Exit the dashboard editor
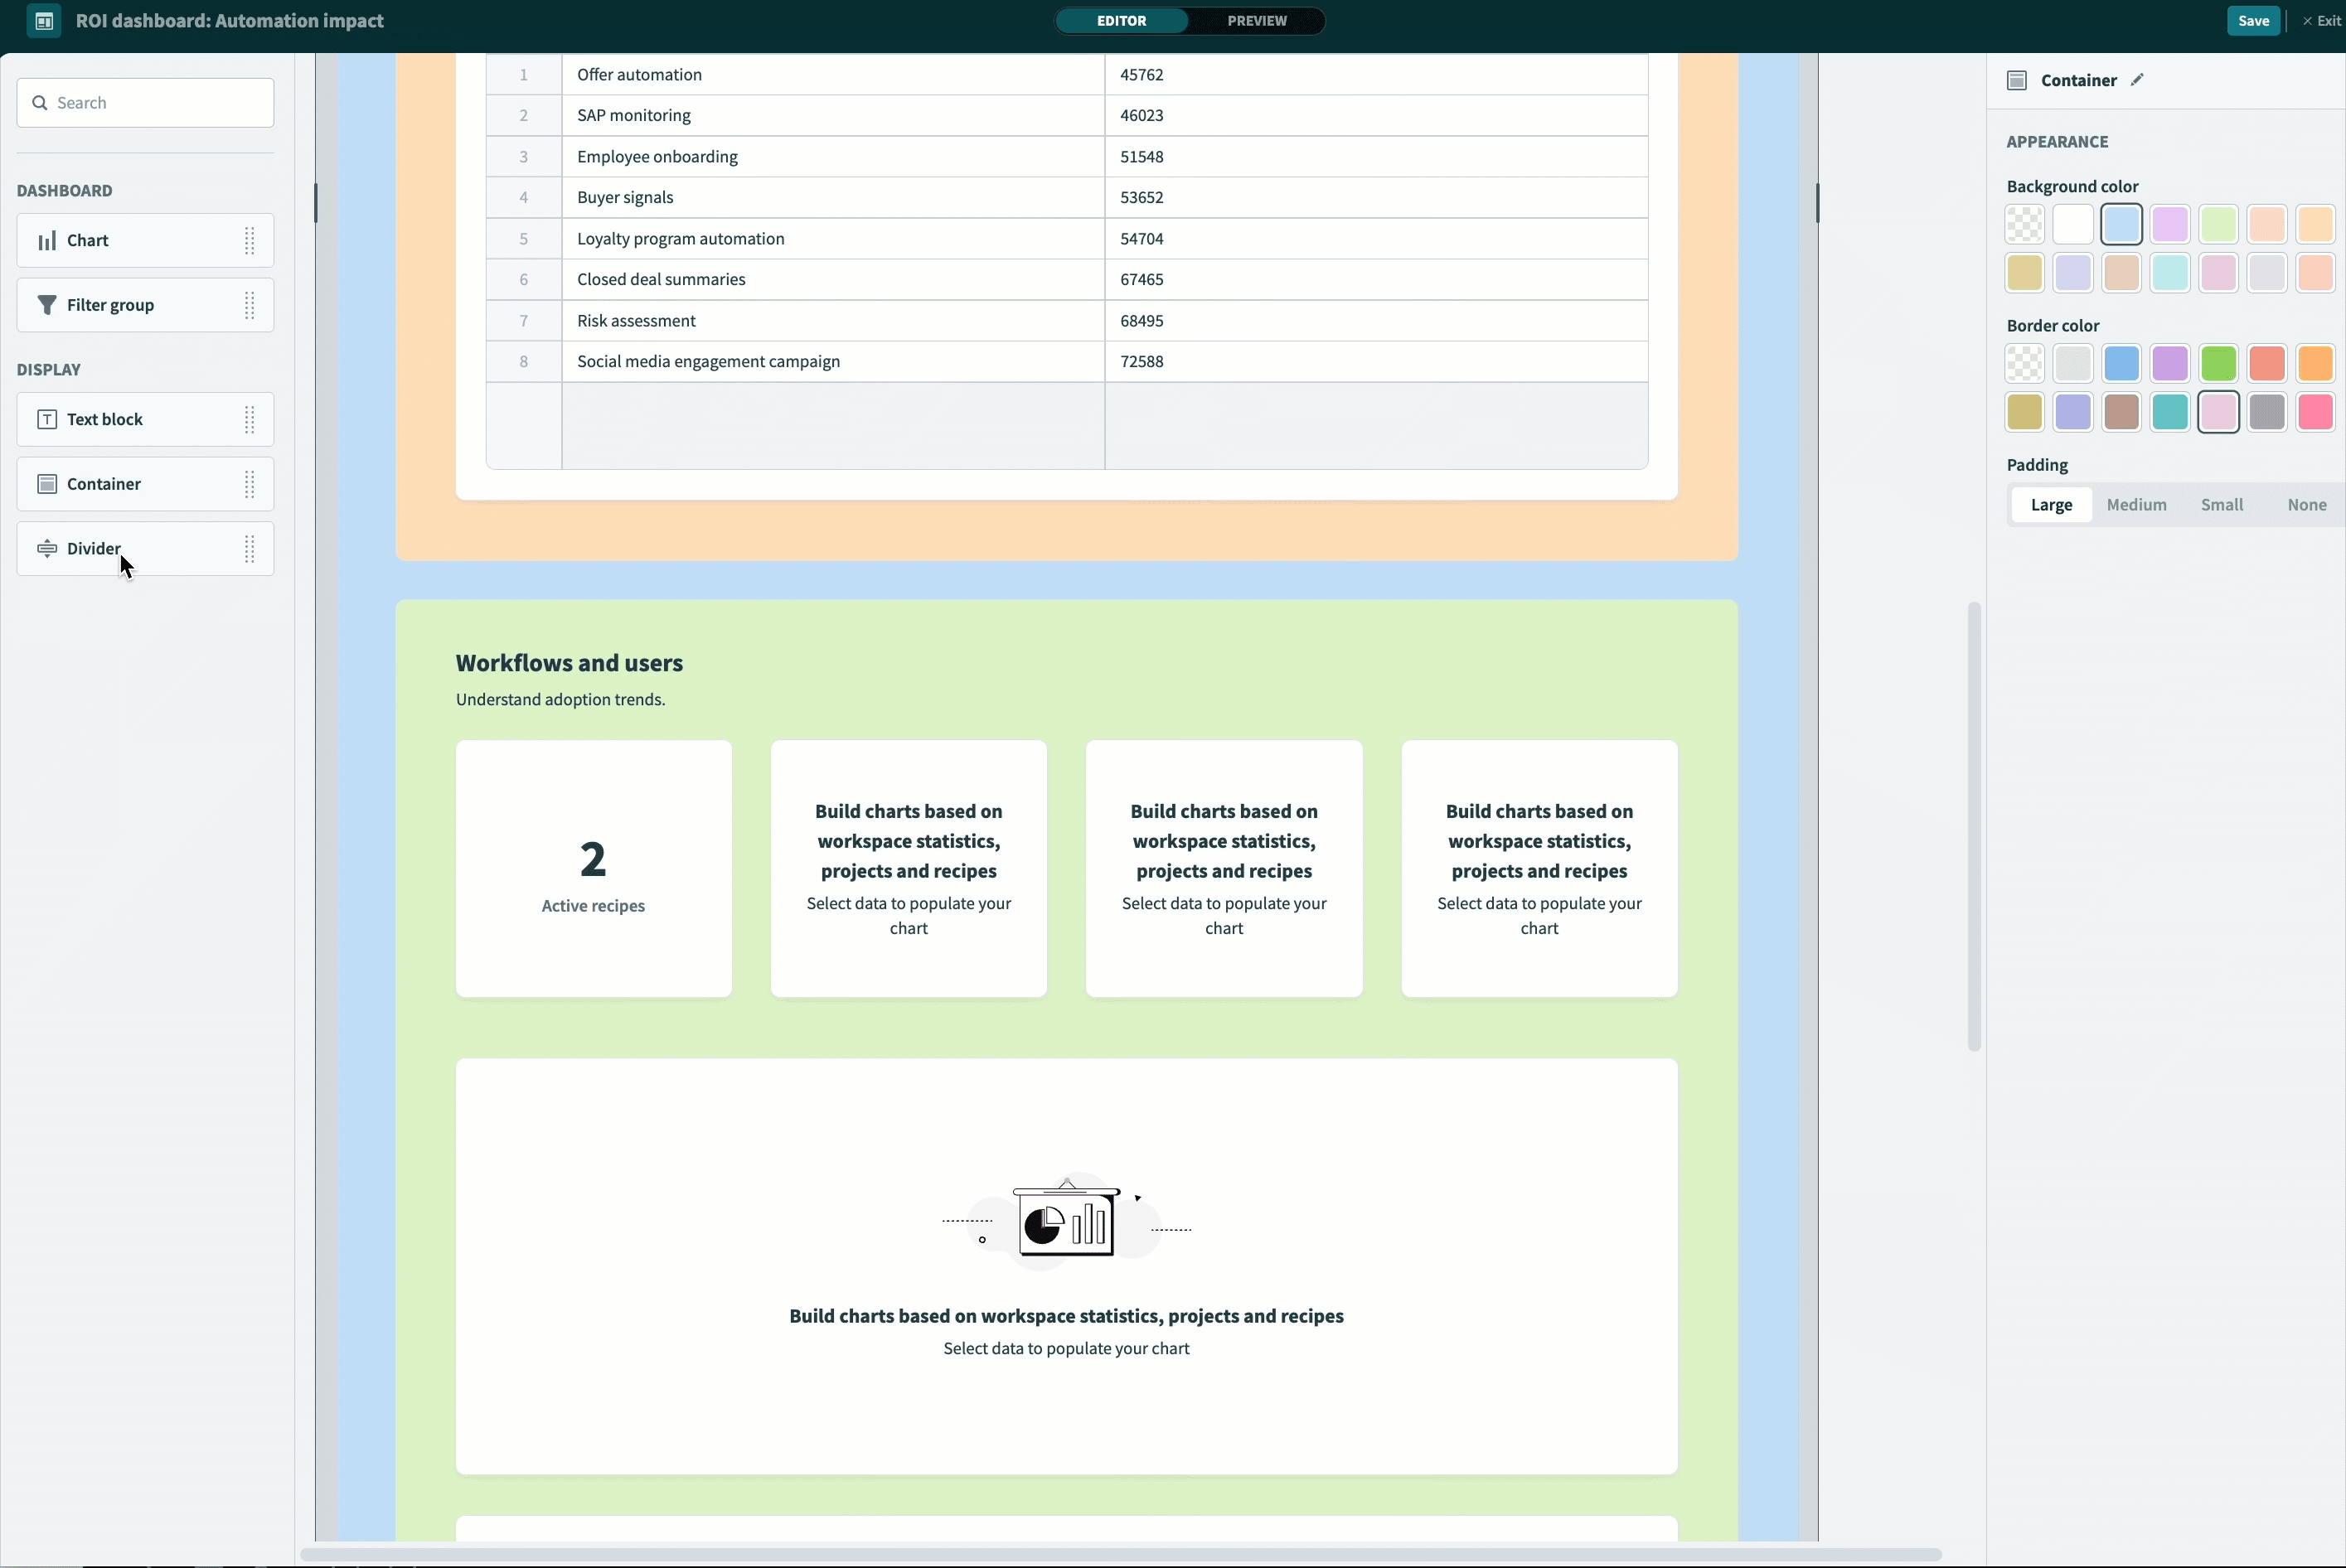 2322,21
